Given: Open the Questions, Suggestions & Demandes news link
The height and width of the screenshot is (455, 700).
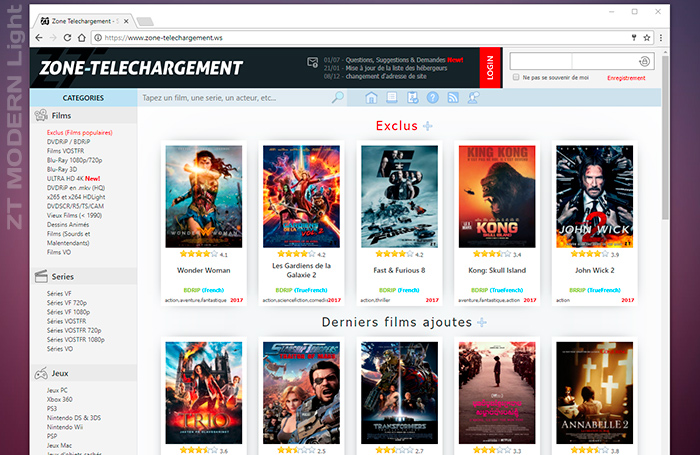Looking at the screenshot, I should [x=395, y=60].
